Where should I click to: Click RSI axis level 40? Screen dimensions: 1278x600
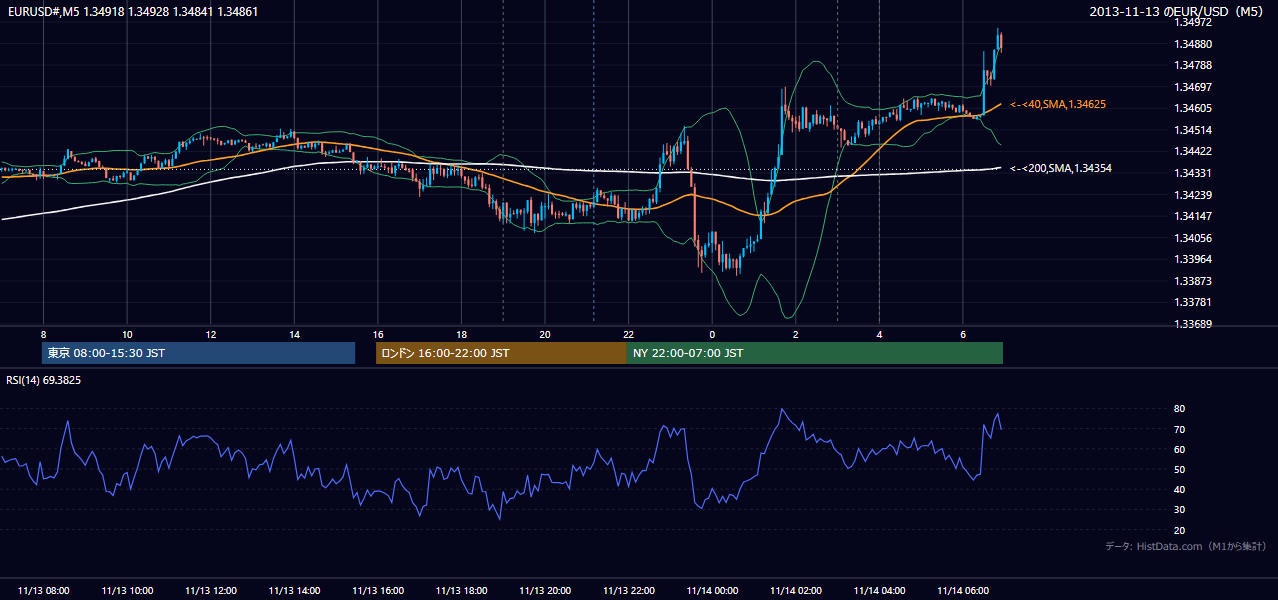pos(1180,489)
